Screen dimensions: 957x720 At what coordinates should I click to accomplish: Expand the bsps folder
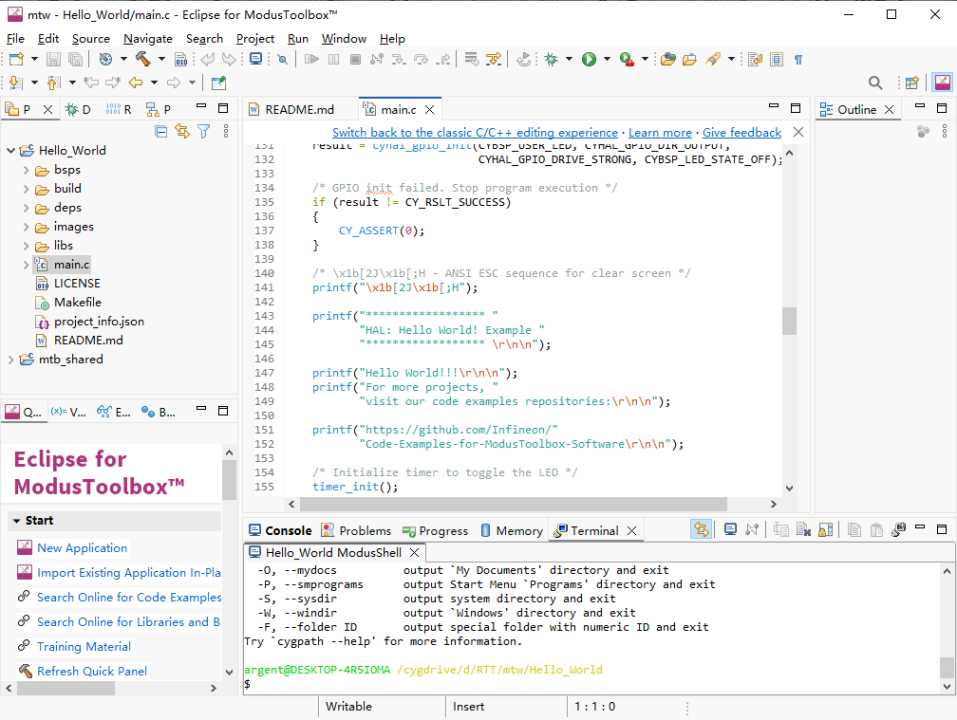click(x=26, y=170)
